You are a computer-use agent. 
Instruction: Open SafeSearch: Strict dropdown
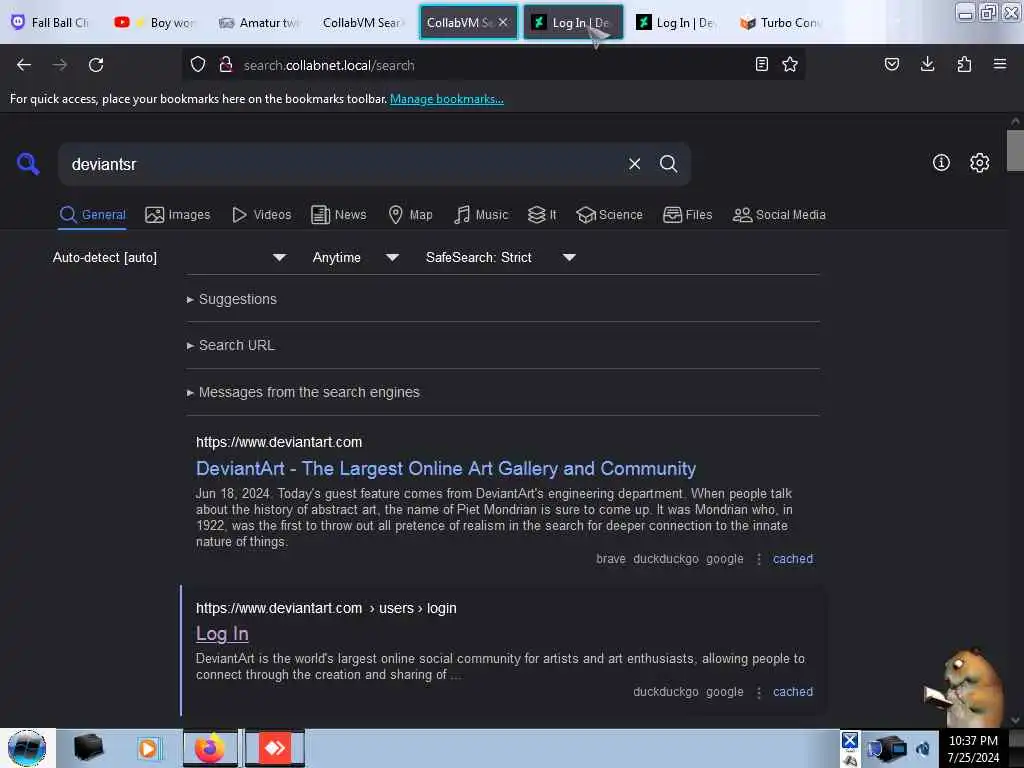500,257
